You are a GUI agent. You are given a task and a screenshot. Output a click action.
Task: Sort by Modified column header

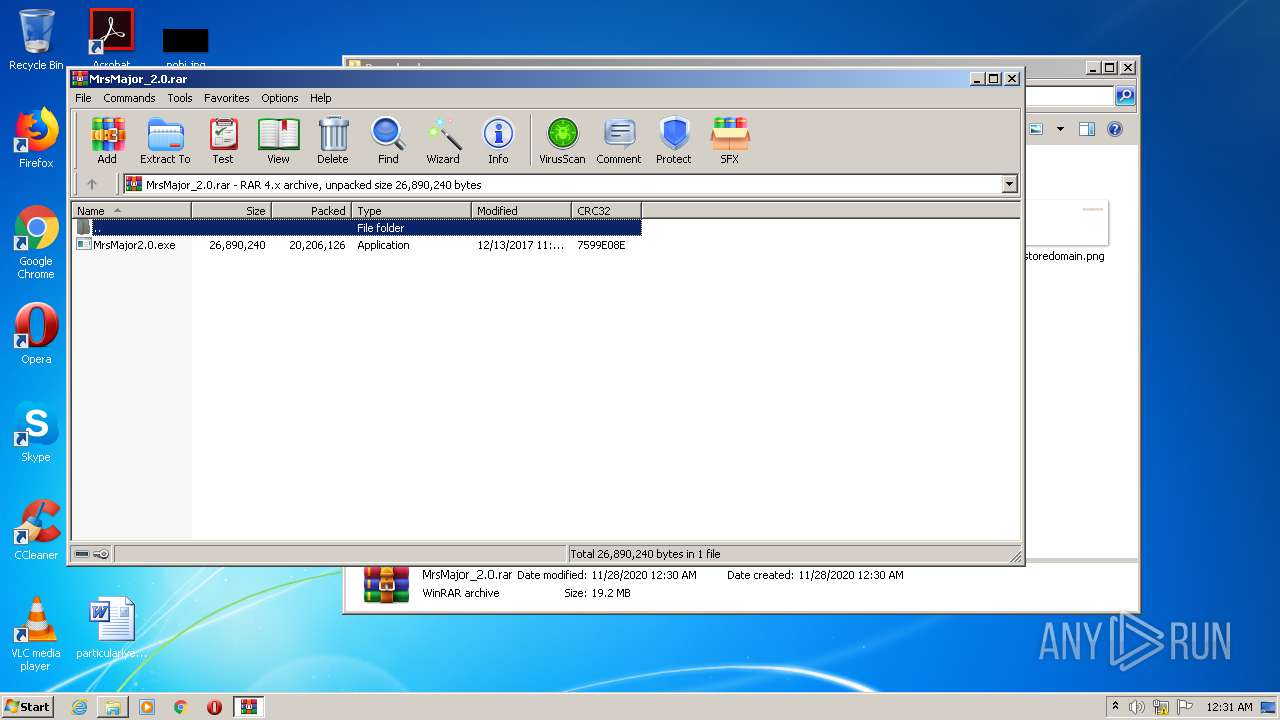click(x=521, y=210)
